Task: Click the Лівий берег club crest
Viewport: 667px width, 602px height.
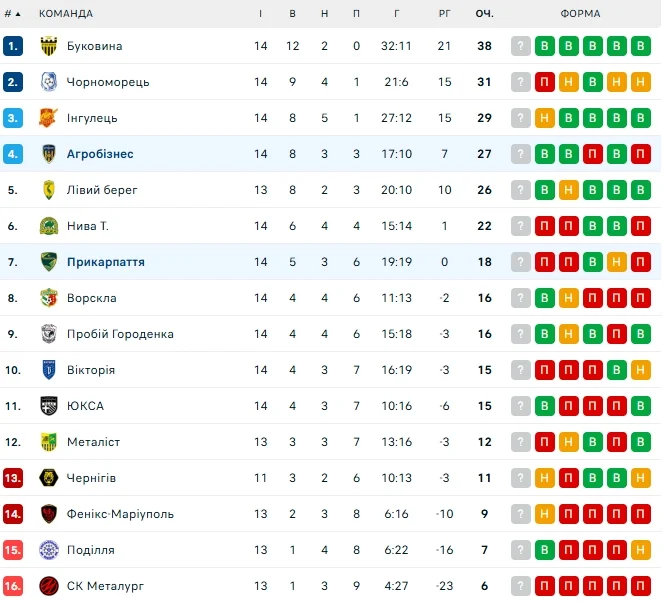Action: pyautogui.click(x=48, y=190)
